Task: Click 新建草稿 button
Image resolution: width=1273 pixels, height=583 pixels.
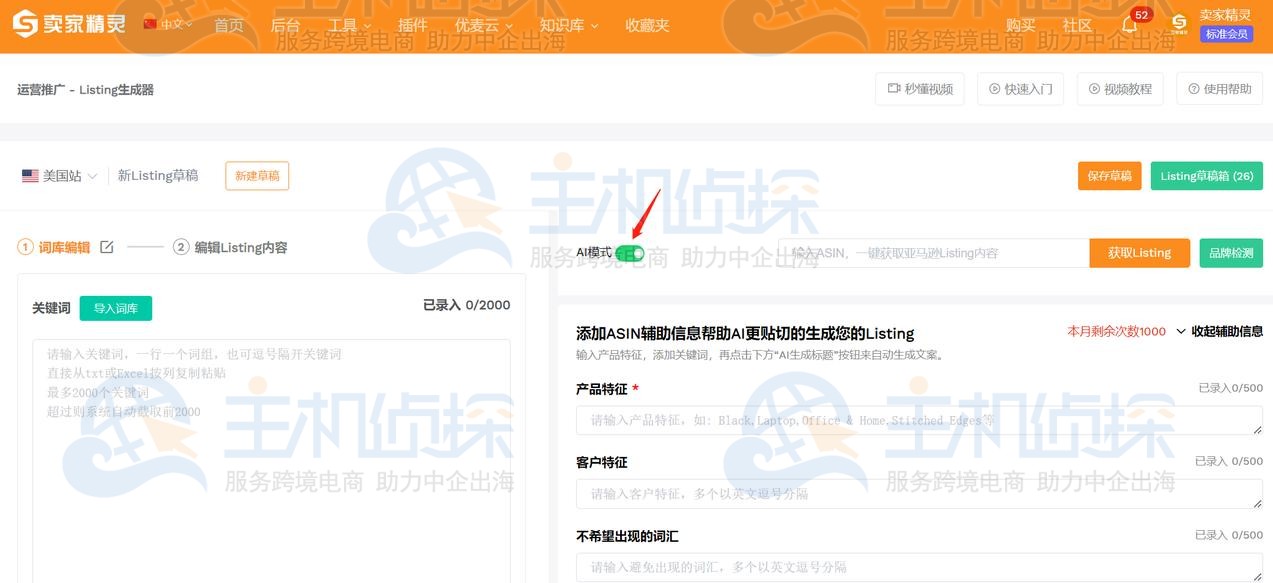Action: 257,176
